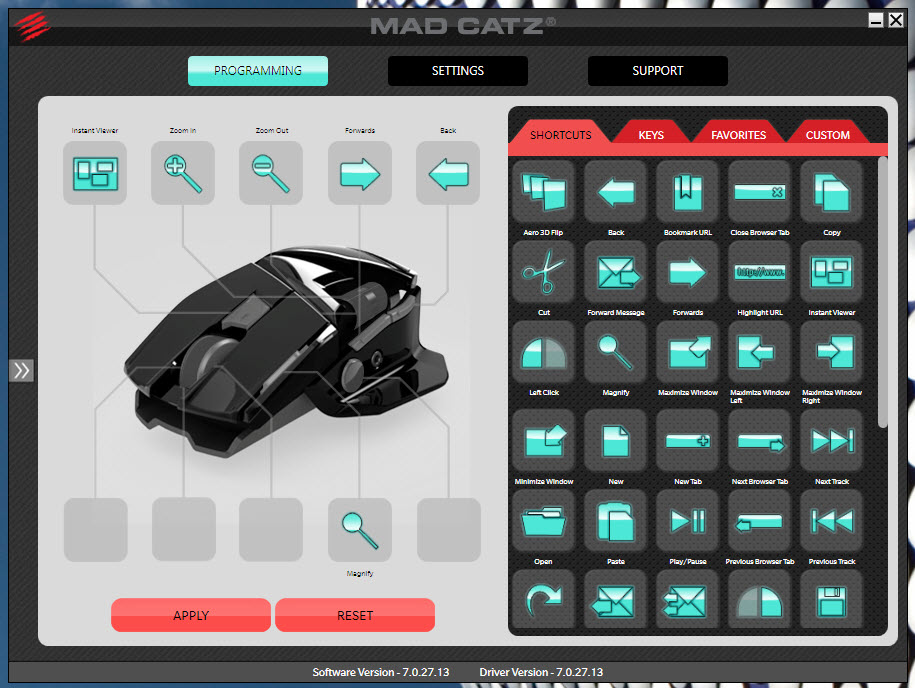Choose the Forward Message shortcut icon

(616, 272)
